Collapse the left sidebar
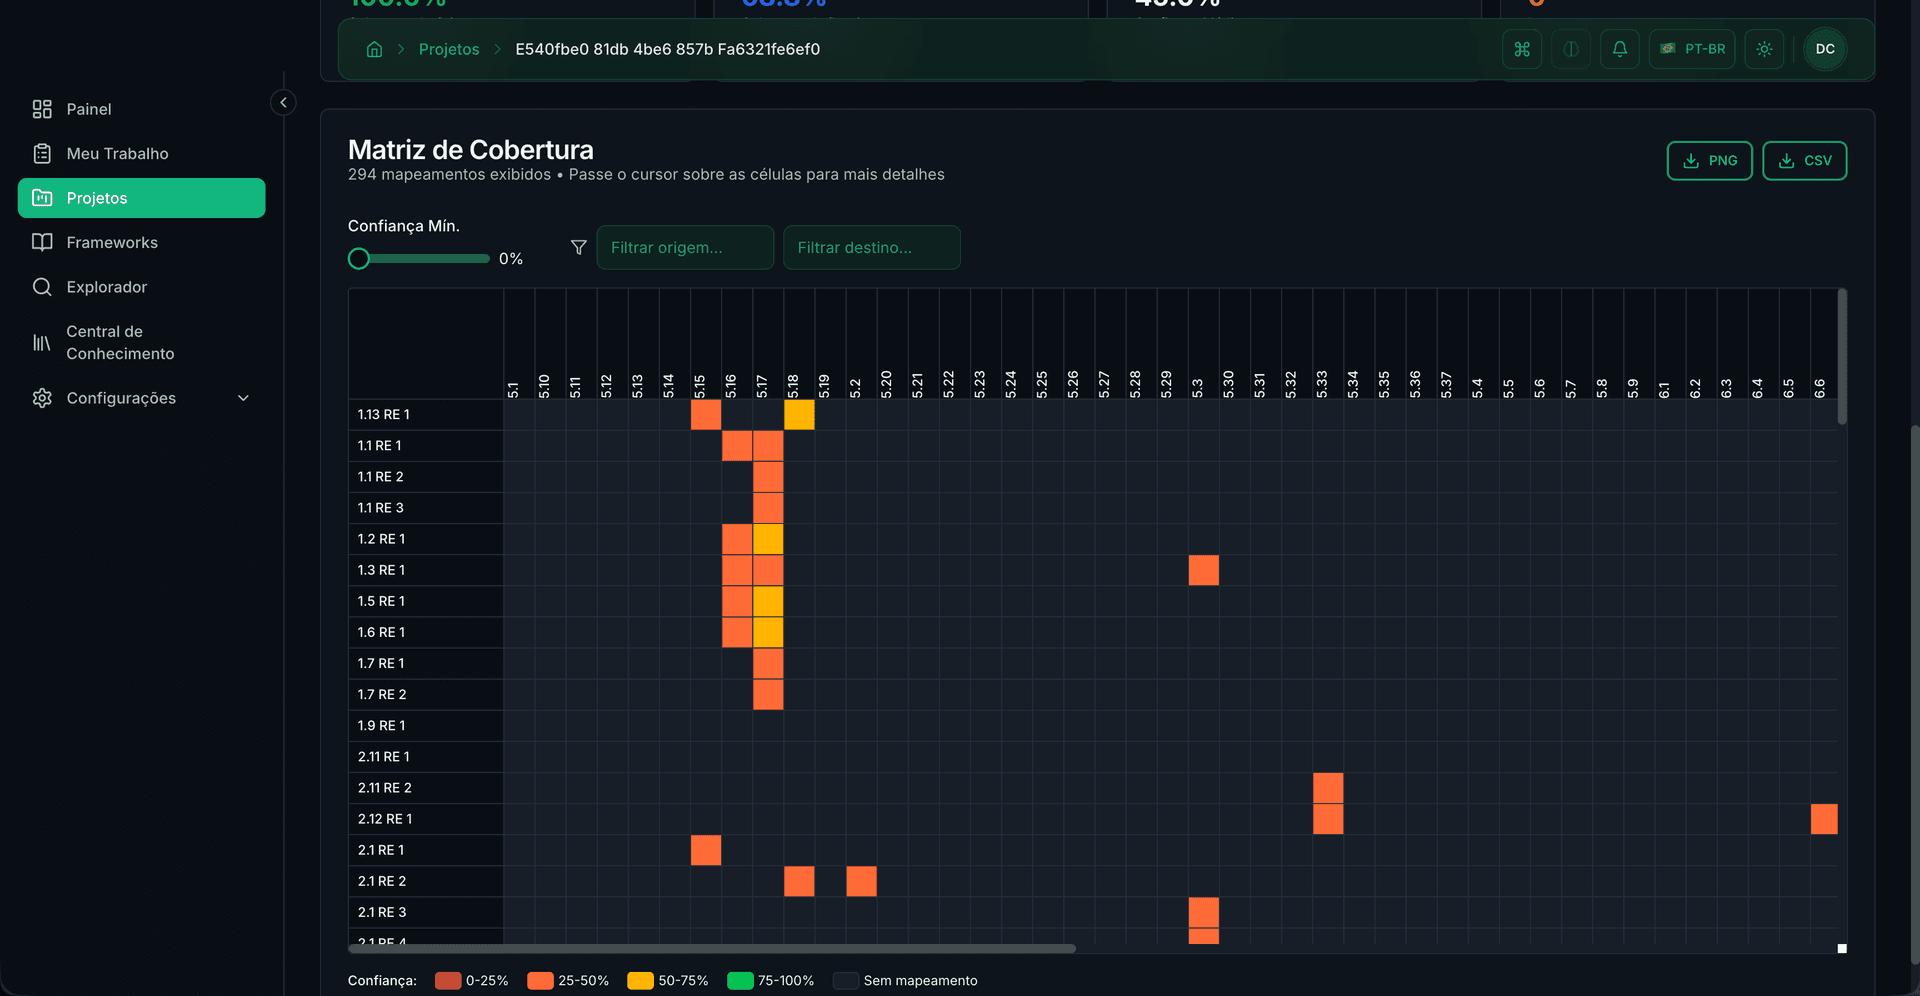This screenshot has height=996, width=1920. click(x=283, y=102)
